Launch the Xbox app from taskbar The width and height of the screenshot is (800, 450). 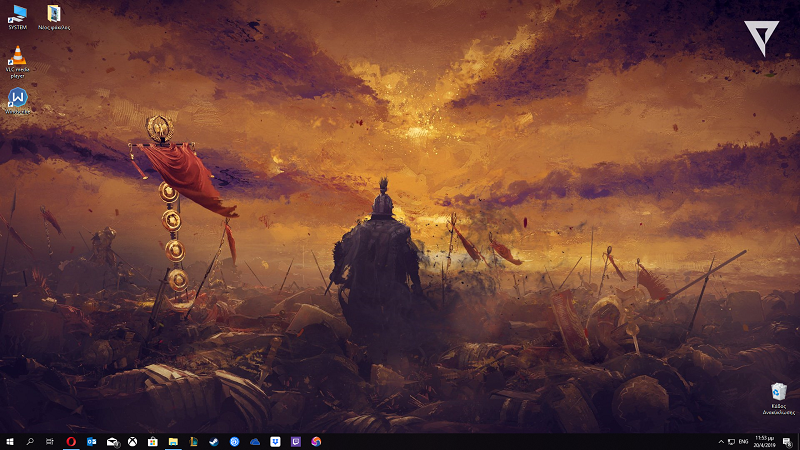132,442
